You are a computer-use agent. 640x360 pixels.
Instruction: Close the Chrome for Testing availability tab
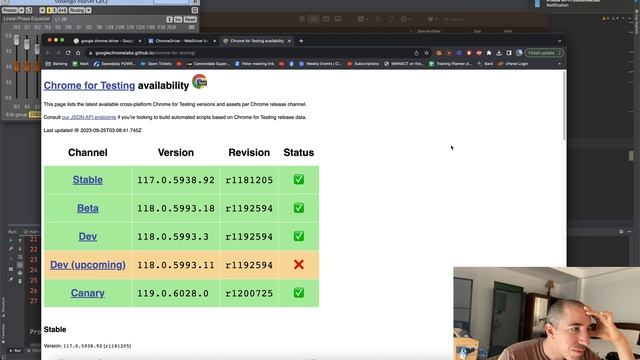point(289,41)
